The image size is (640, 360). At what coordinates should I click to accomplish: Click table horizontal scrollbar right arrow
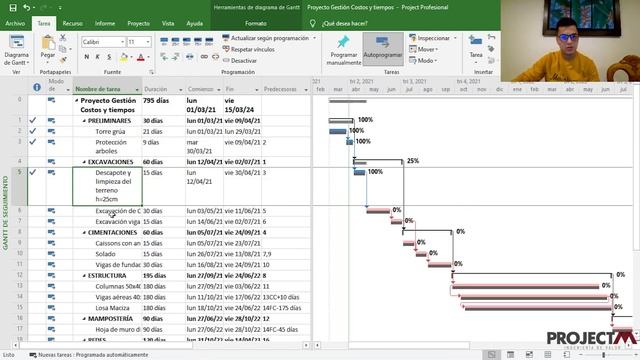pyautogui.click(x=306, y=345)
